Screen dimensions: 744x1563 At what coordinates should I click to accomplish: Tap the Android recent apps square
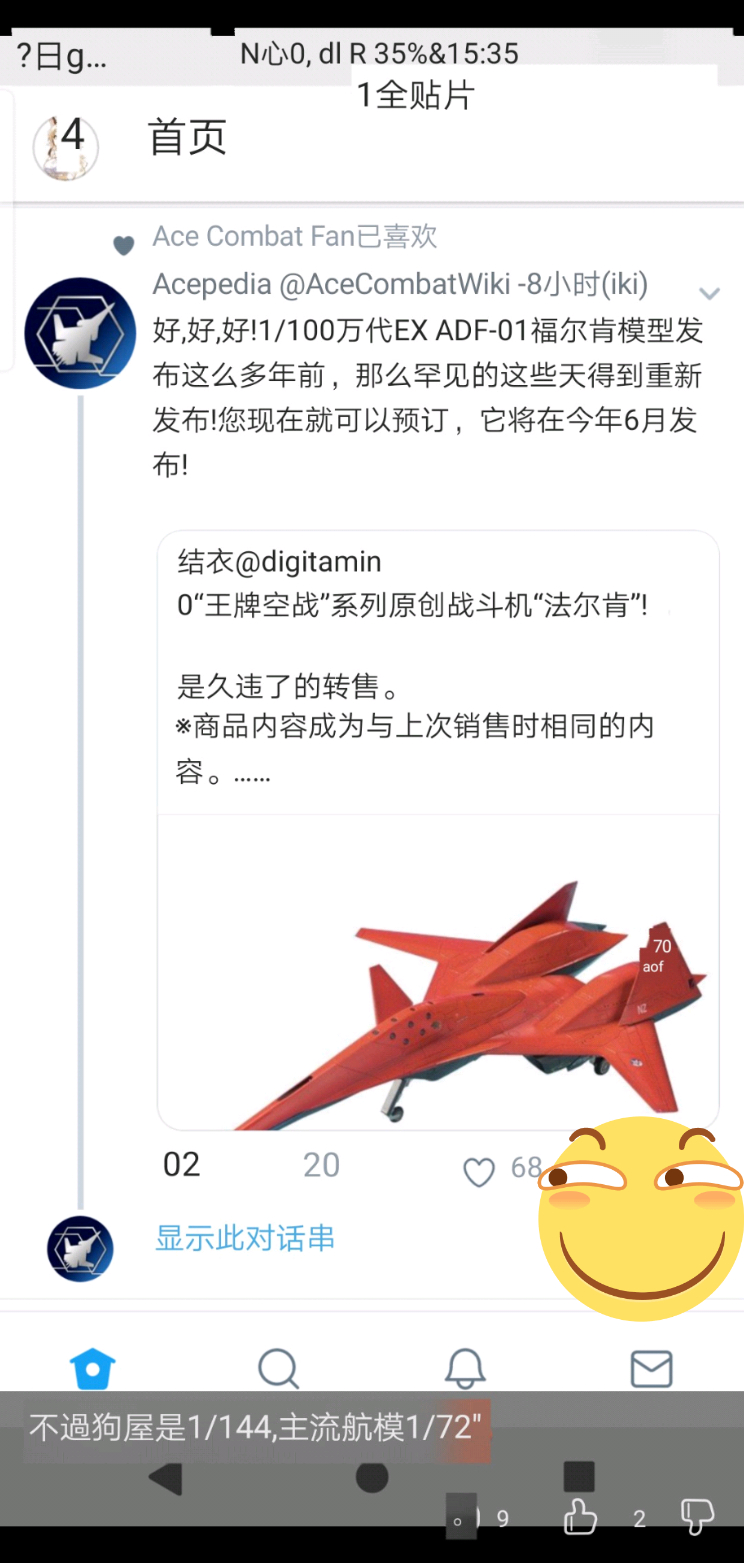pos(579,1476)
